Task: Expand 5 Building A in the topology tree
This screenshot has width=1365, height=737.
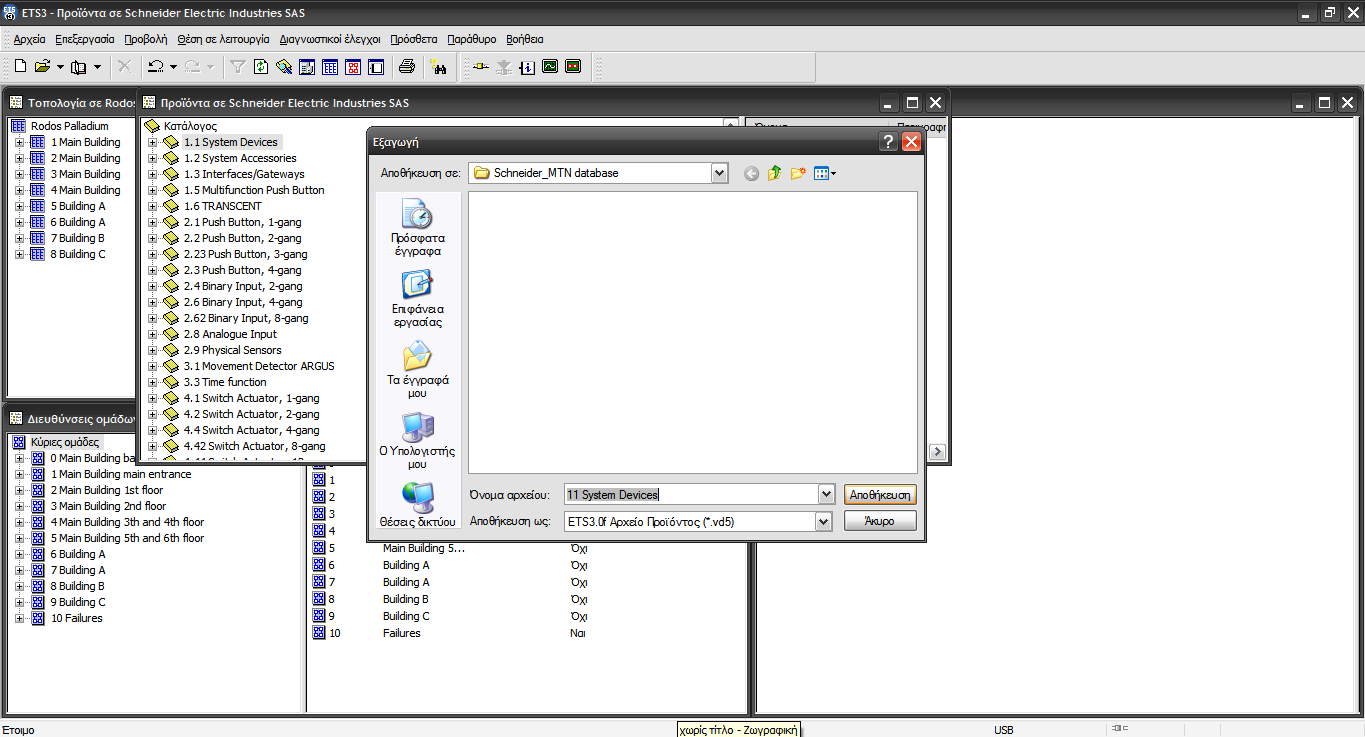Action: click(x=19, y=206)
